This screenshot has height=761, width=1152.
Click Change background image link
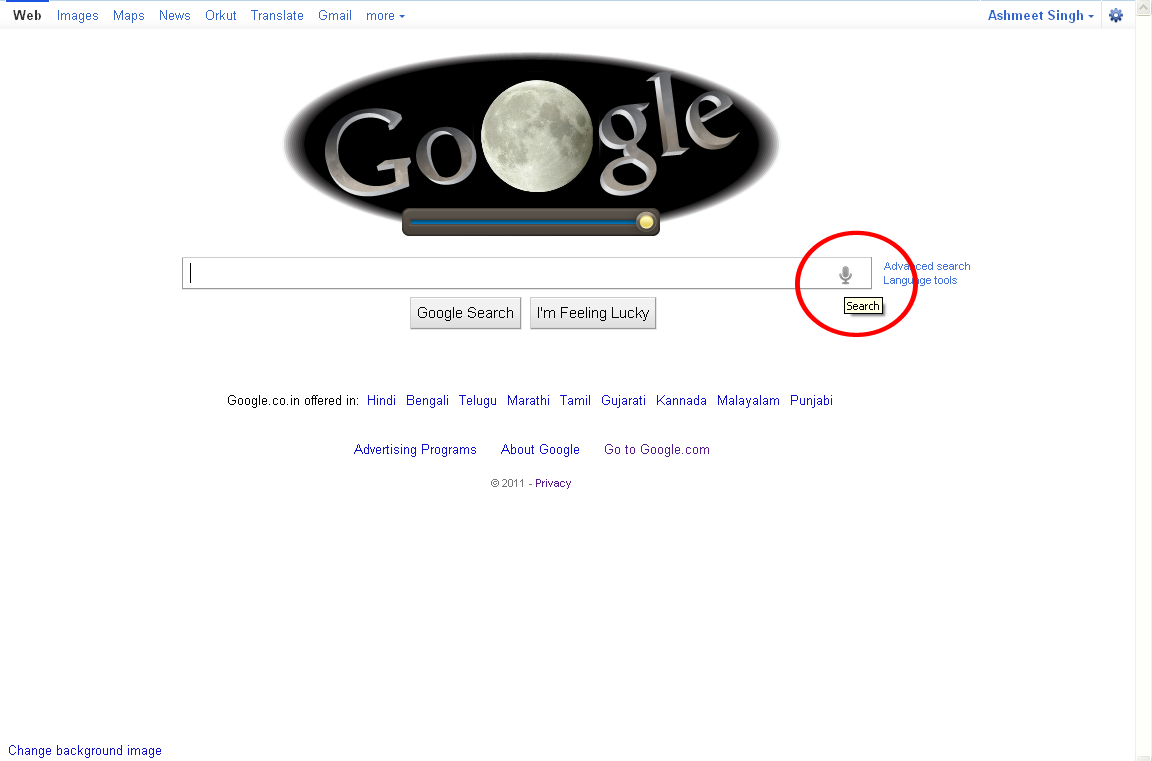[x=85, y=751]
